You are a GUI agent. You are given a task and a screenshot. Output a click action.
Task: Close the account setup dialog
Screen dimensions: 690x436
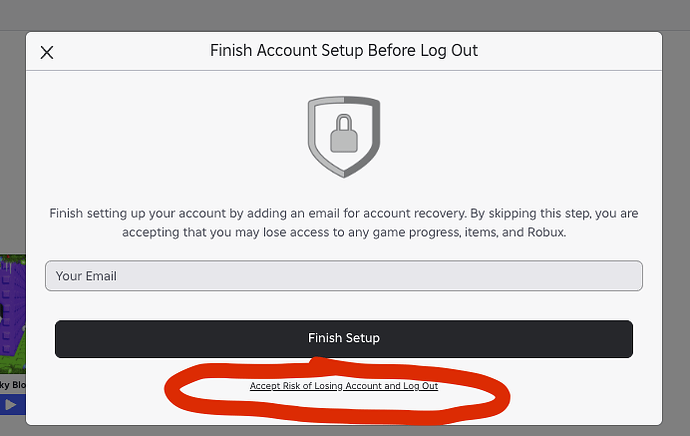tap(47, 53)
